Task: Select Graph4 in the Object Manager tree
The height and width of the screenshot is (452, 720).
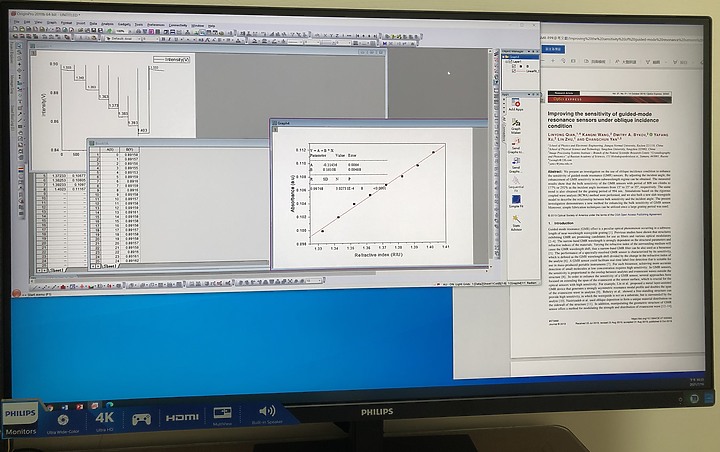Action: [514, 57]
